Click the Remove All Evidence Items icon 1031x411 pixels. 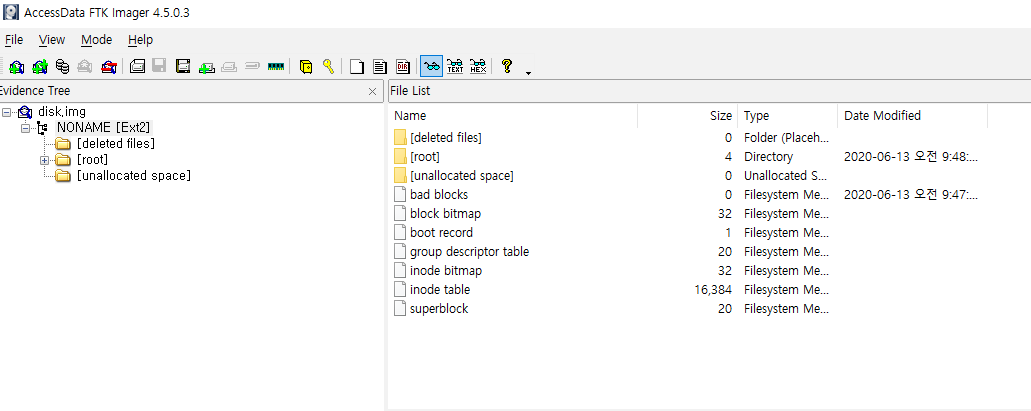click(109, 66)
